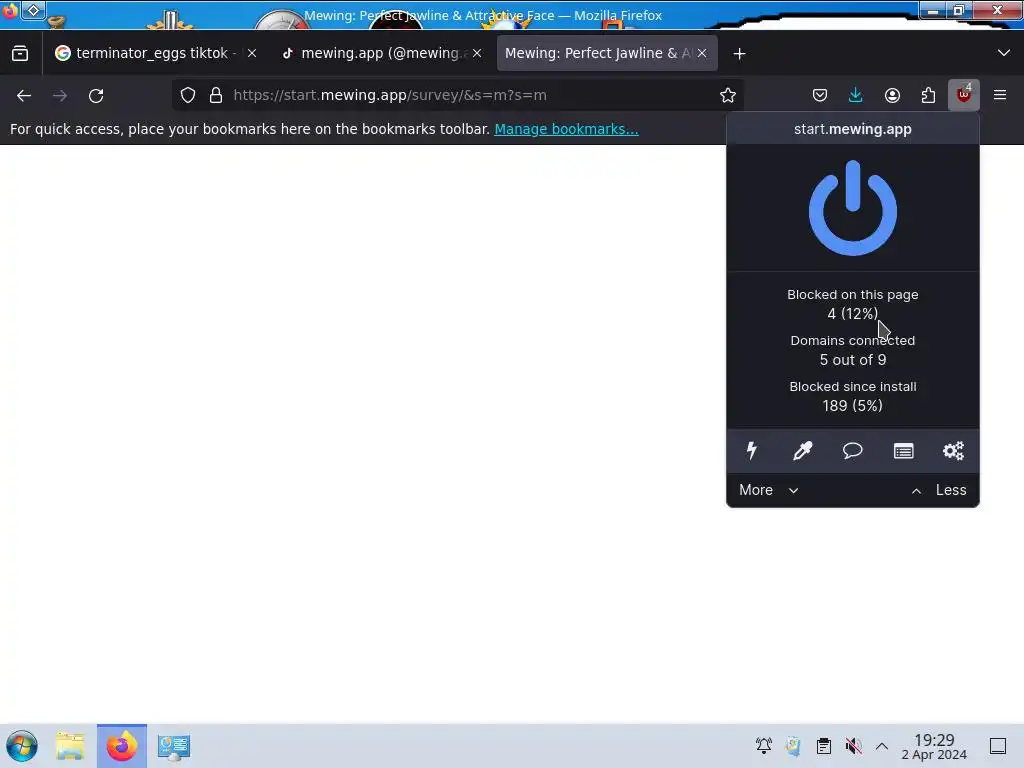Open Firefox account icon

point(892,95)
